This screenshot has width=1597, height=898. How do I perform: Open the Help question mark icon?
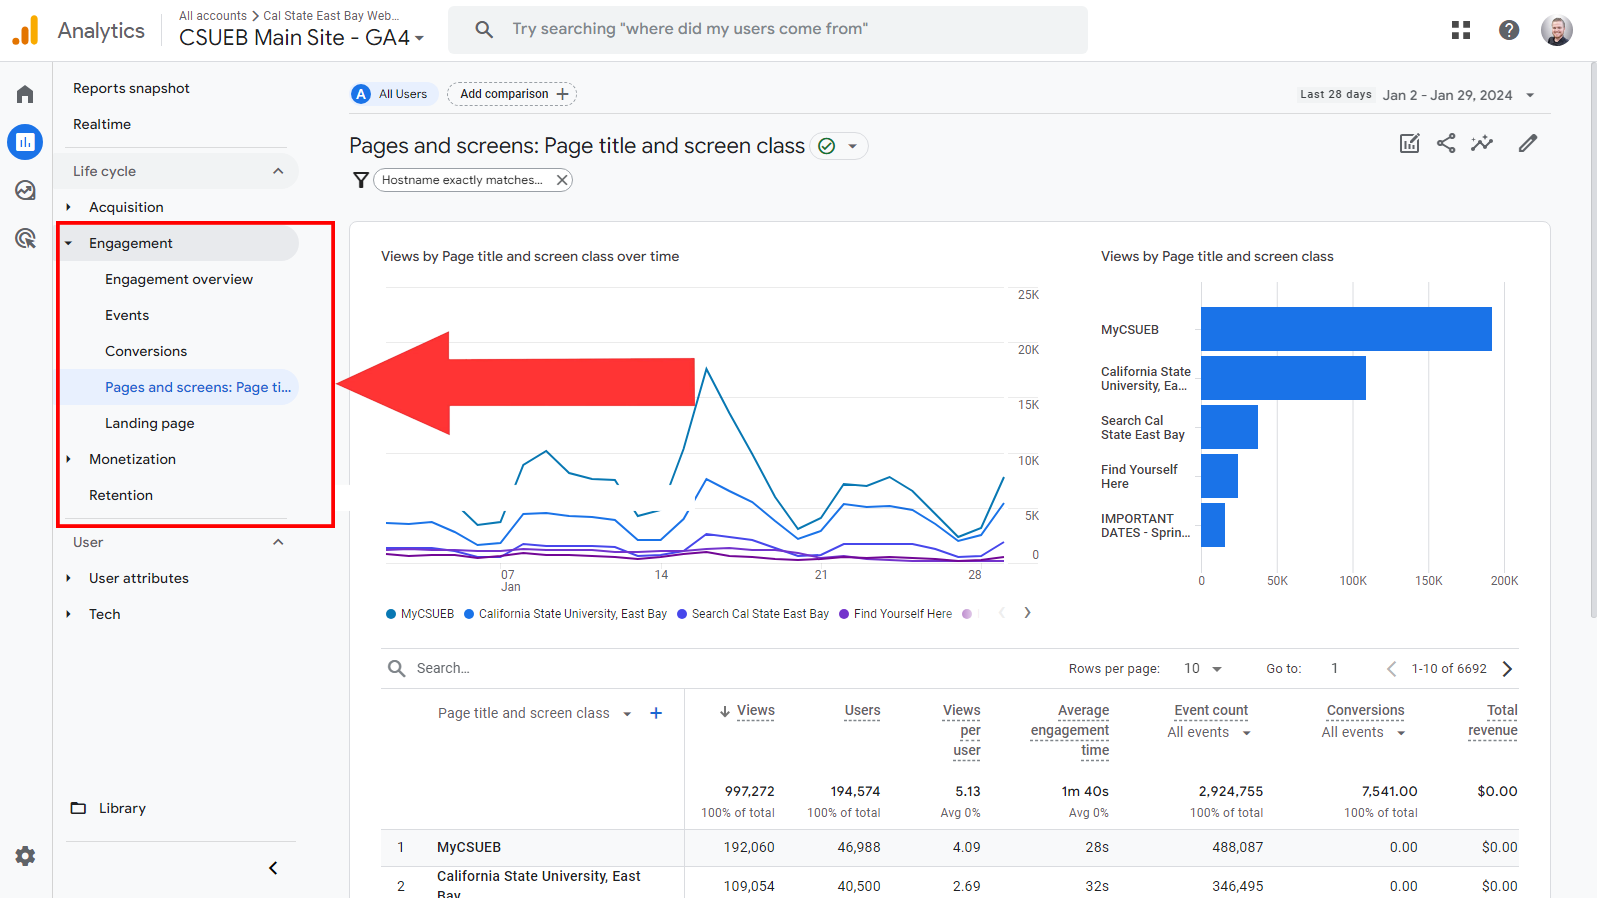[x=1509, y=30]
